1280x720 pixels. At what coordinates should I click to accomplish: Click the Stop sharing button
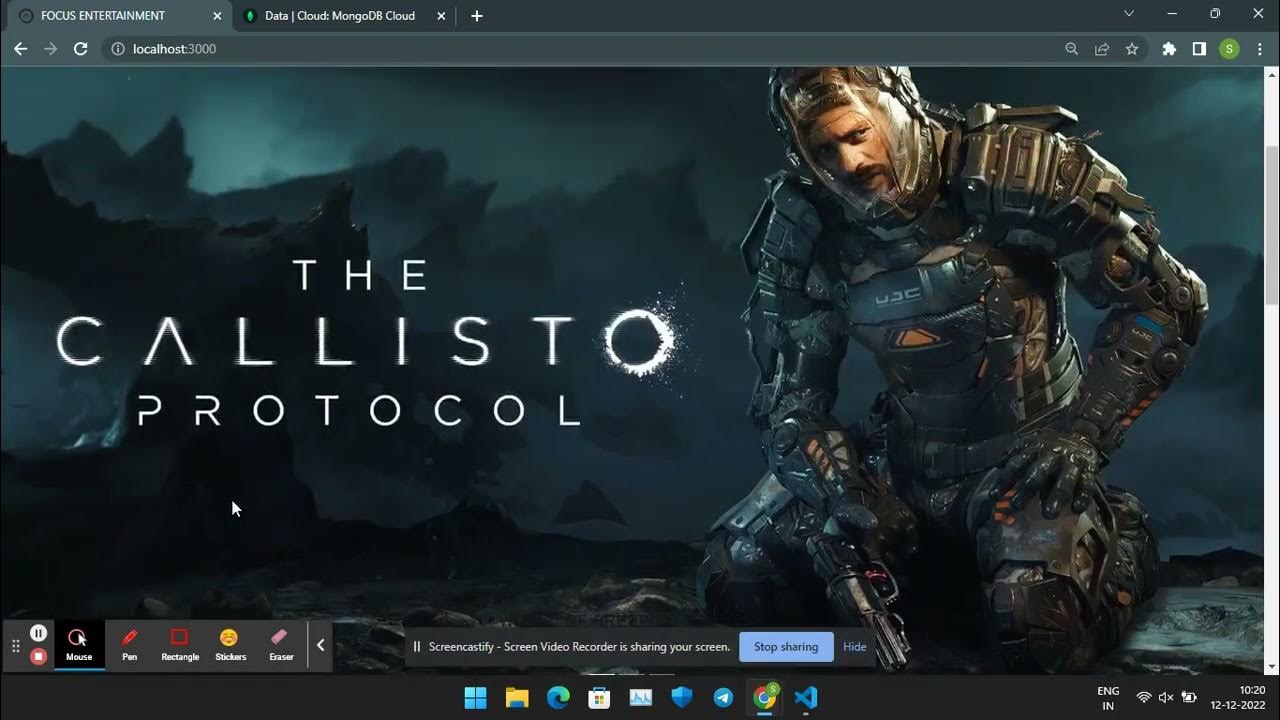pyautogui.click(x=786, y=647)
